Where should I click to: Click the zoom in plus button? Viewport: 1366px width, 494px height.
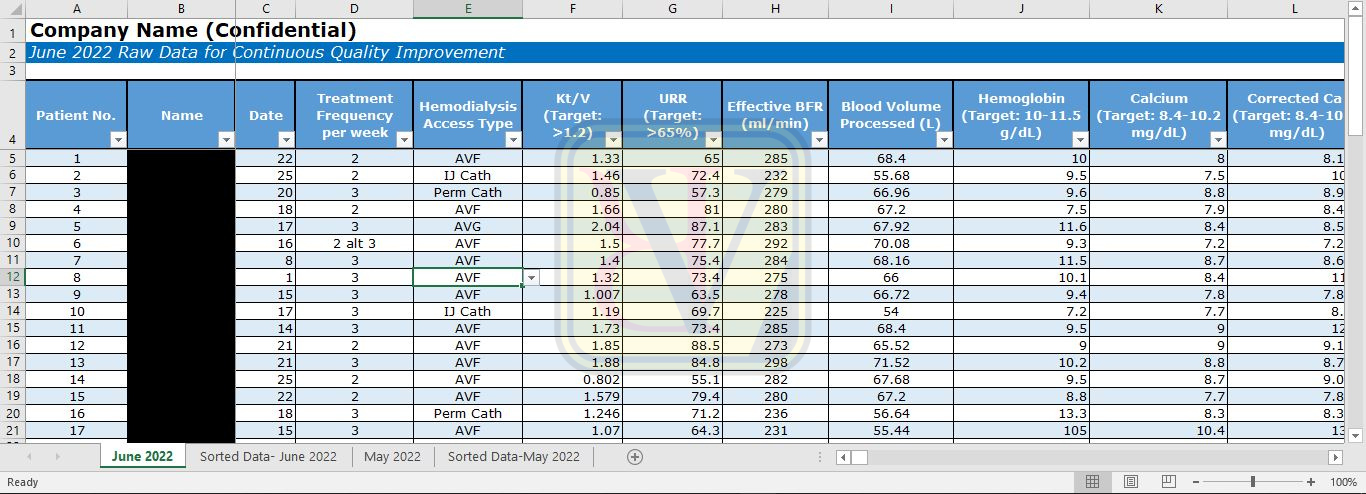tap(1311, 482)
